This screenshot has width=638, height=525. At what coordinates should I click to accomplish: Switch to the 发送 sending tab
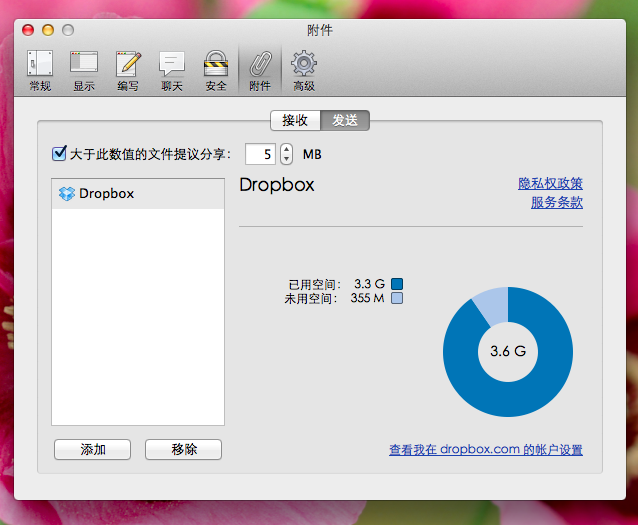[x=345, y=120]
